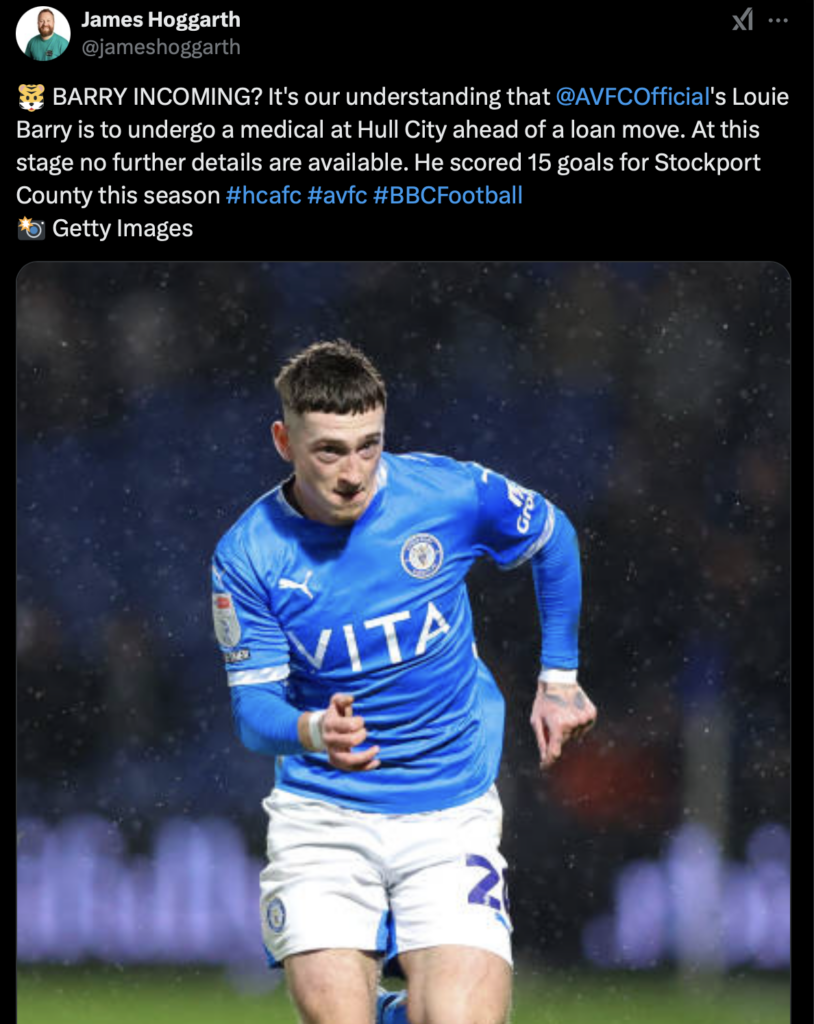Open the #hcafc hashtag
This screenshot has width=814, height=1024.
click(x=263, y=195)
